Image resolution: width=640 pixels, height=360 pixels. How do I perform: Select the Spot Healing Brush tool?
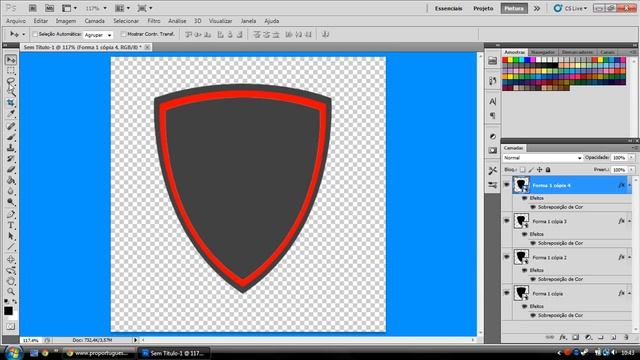pos(11,126)
